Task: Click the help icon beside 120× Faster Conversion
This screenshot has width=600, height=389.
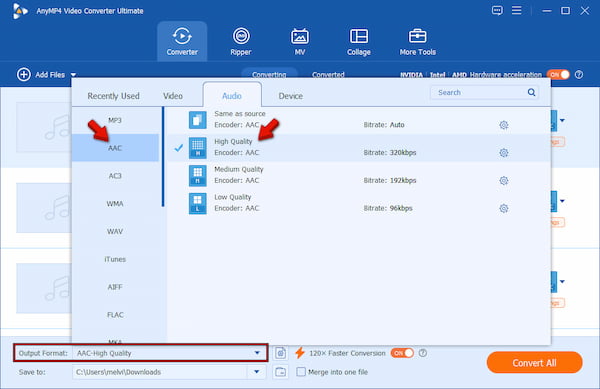Action: (x=422, y=353)
